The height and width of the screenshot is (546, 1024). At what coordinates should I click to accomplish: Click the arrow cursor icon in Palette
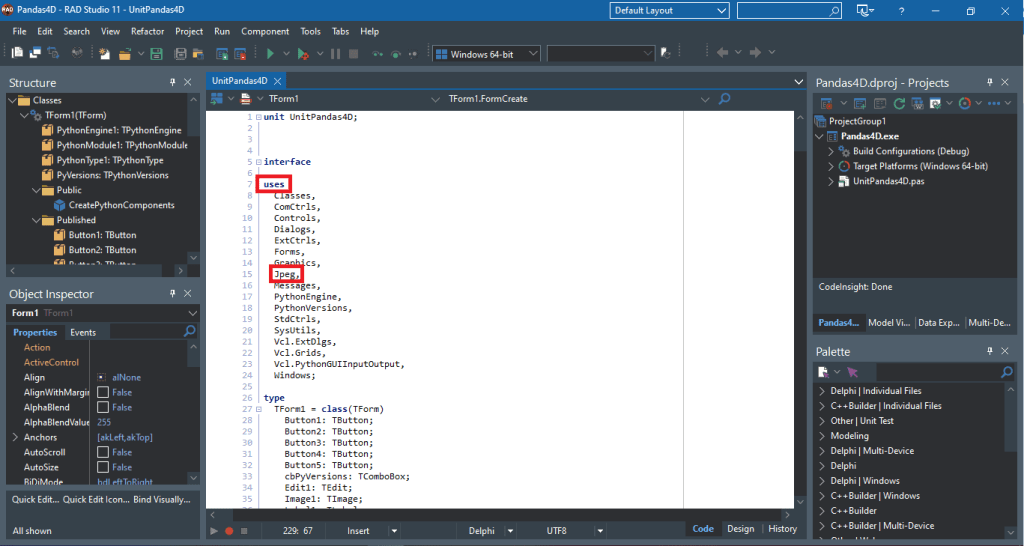click(x=852, y=372)
